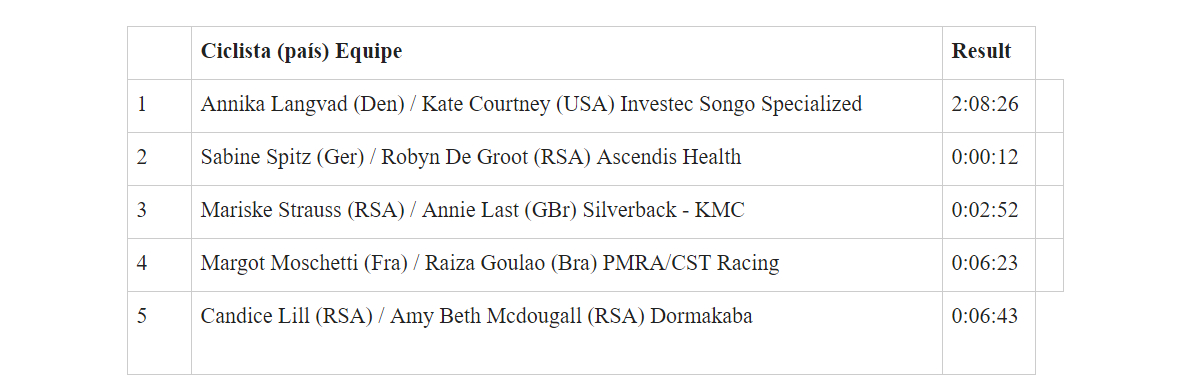This screenshot has height=390, width=1178.
Task: Select the Annika Langvad / Kate Courtney row
Action: point(595,106)
